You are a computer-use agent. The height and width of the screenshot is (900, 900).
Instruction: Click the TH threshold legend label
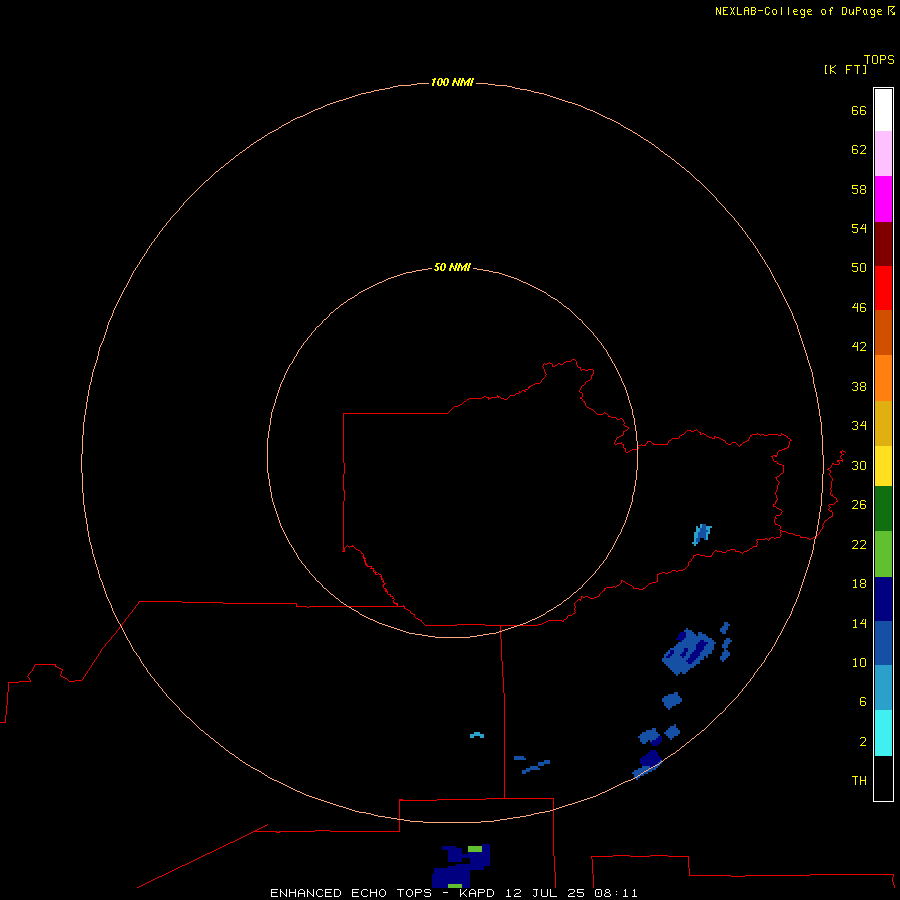pyautogui.click(x=859, y=780)
